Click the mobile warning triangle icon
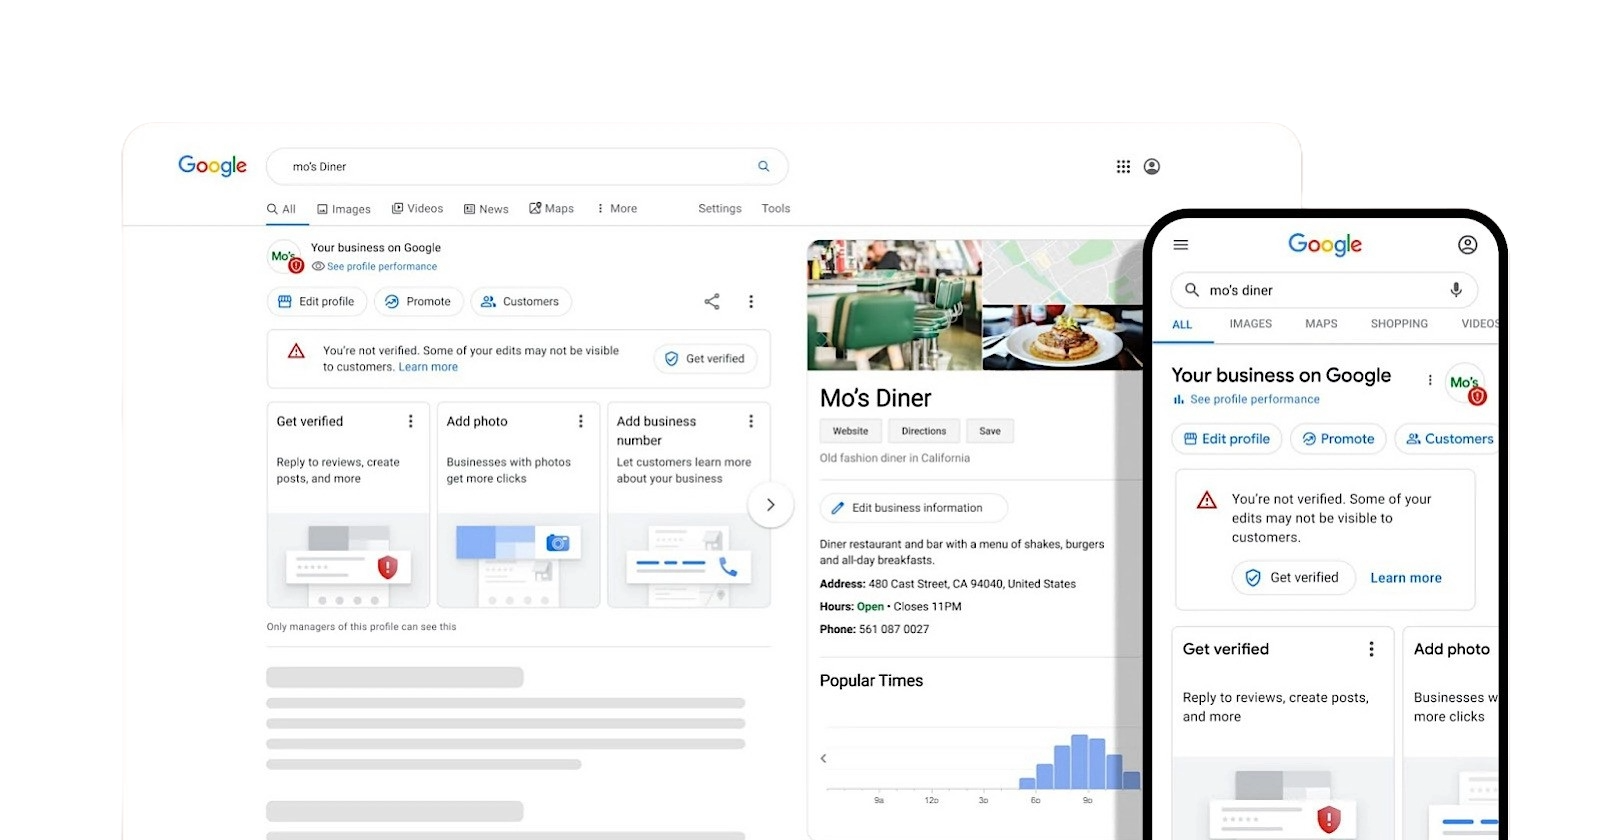The image size is (1600, 840). (1207, 500)
